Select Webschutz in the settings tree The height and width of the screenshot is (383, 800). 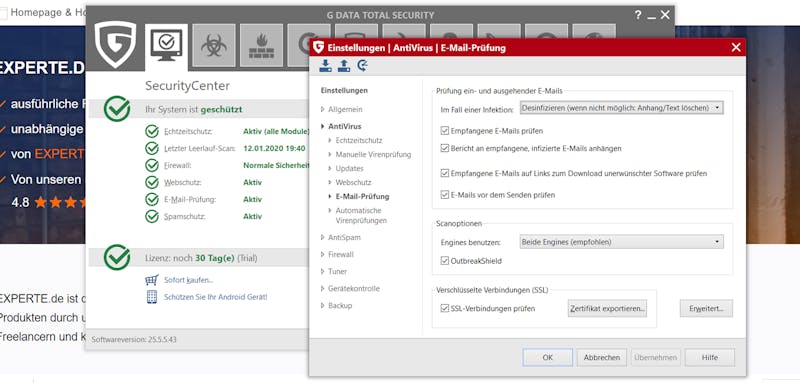click(353, 182)
